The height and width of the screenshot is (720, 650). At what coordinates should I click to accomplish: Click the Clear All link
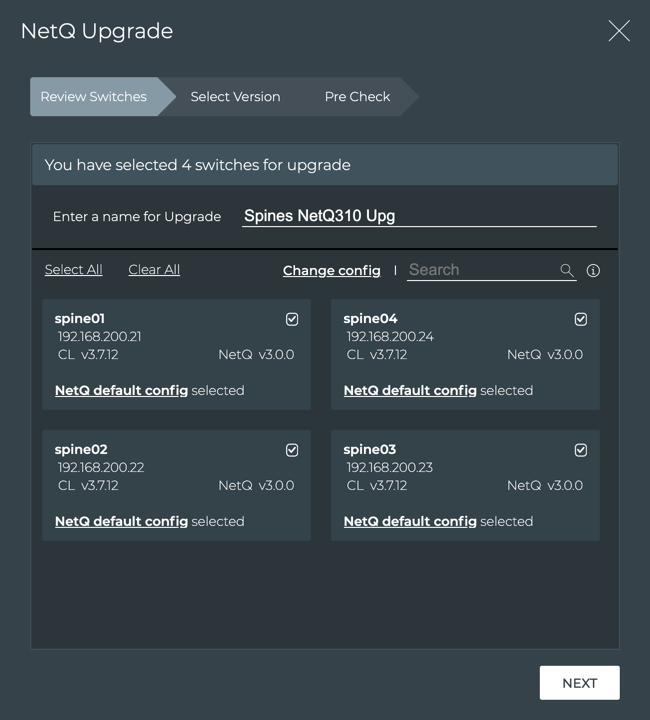tap(154, 270)
